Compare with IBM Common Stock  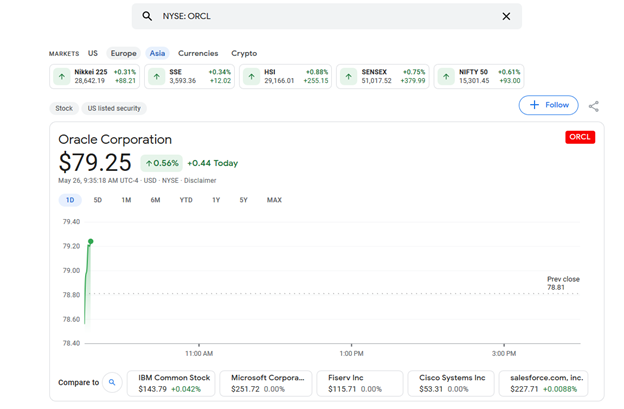coord(171,384)
